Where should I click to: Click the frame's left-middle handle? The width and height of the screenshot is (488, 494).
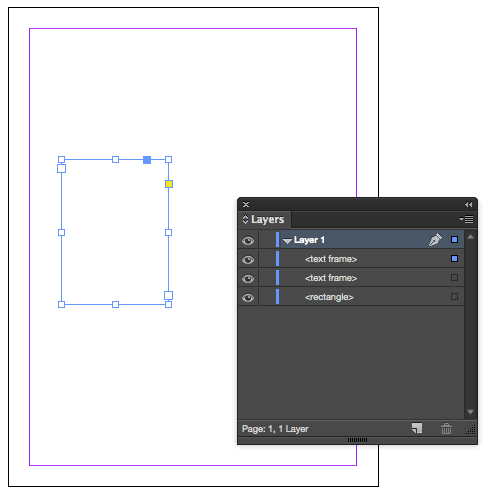click(x=61, y=232)
